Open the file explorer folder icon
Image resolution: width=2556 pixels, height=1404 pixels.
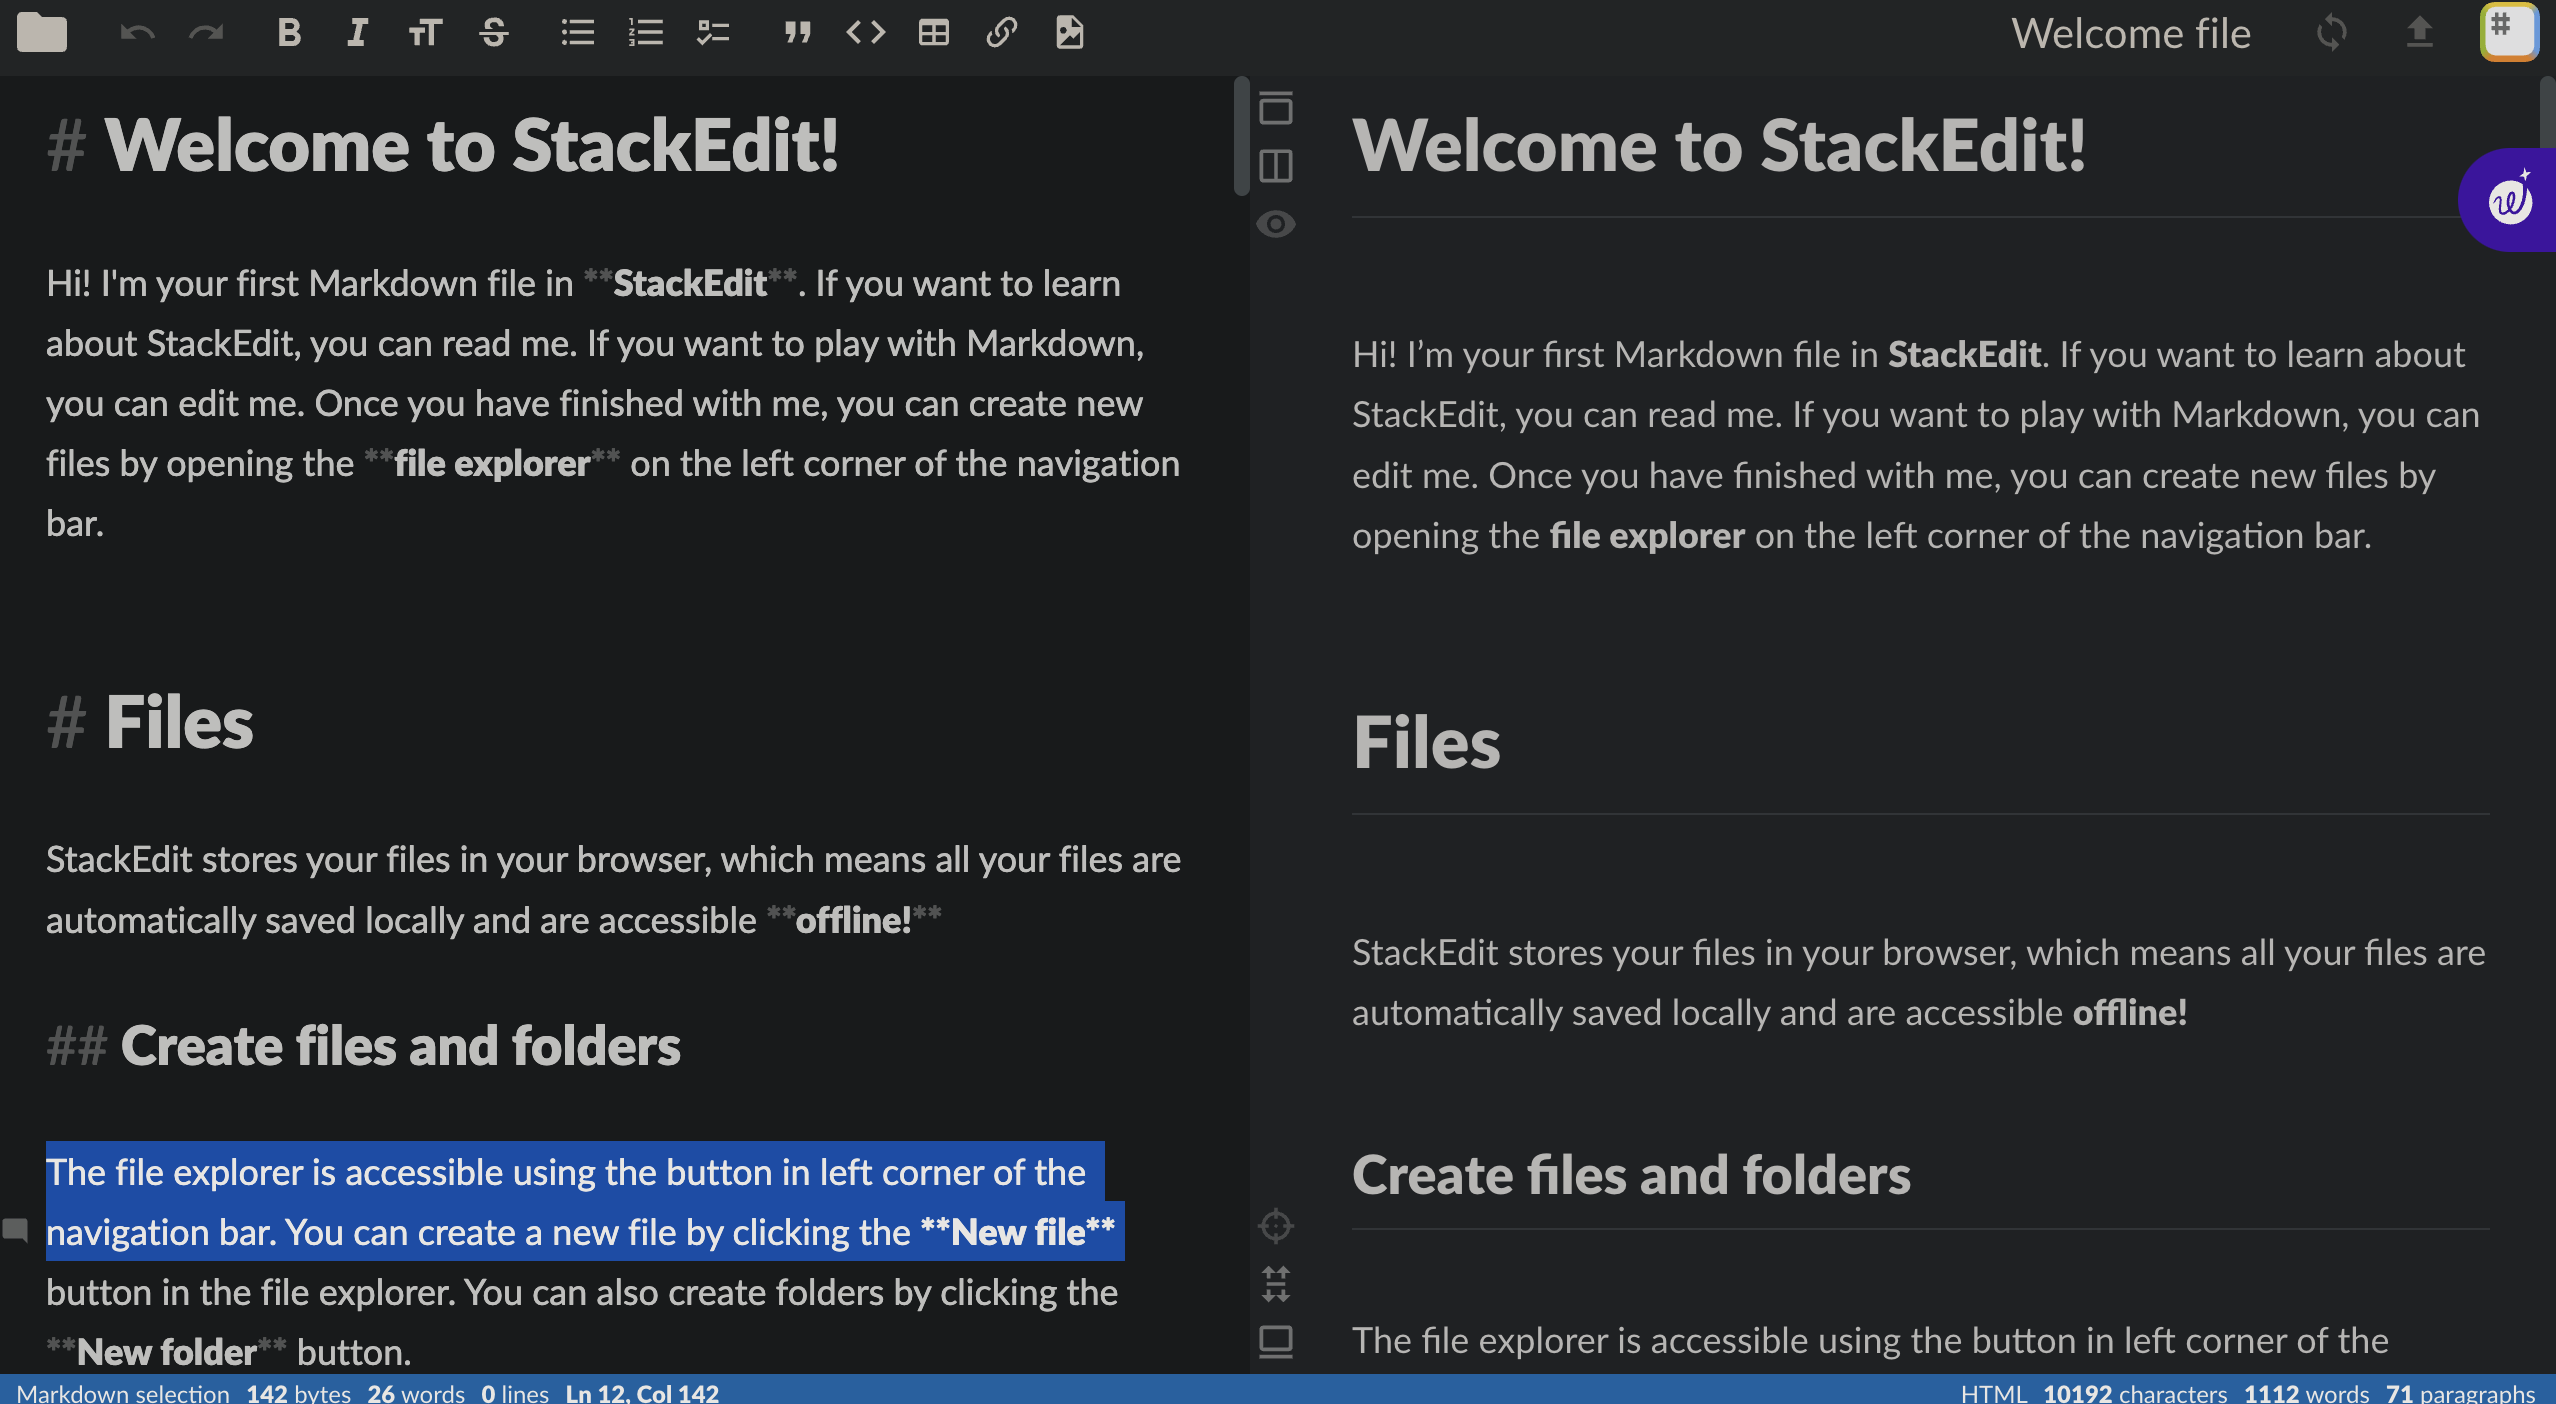[x=42, y=33]
